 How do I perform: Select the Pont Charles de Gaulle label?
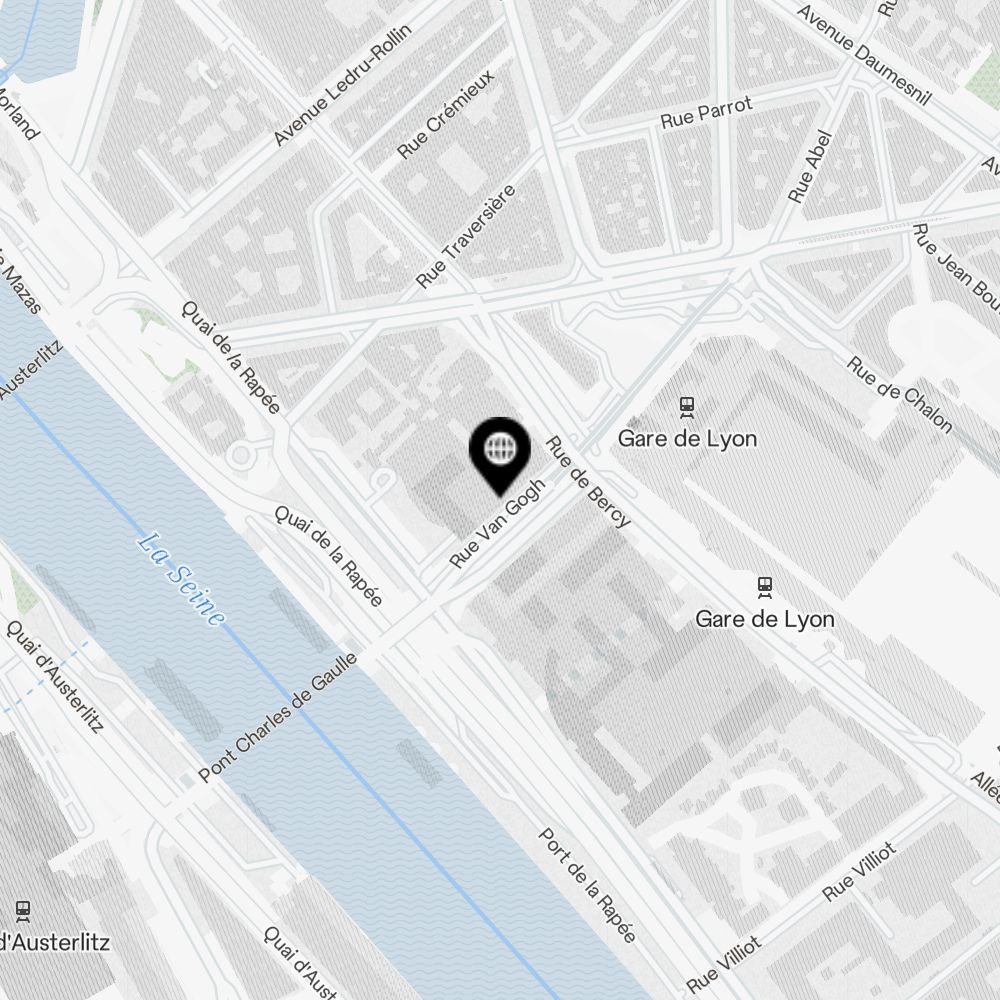point(278,717)
